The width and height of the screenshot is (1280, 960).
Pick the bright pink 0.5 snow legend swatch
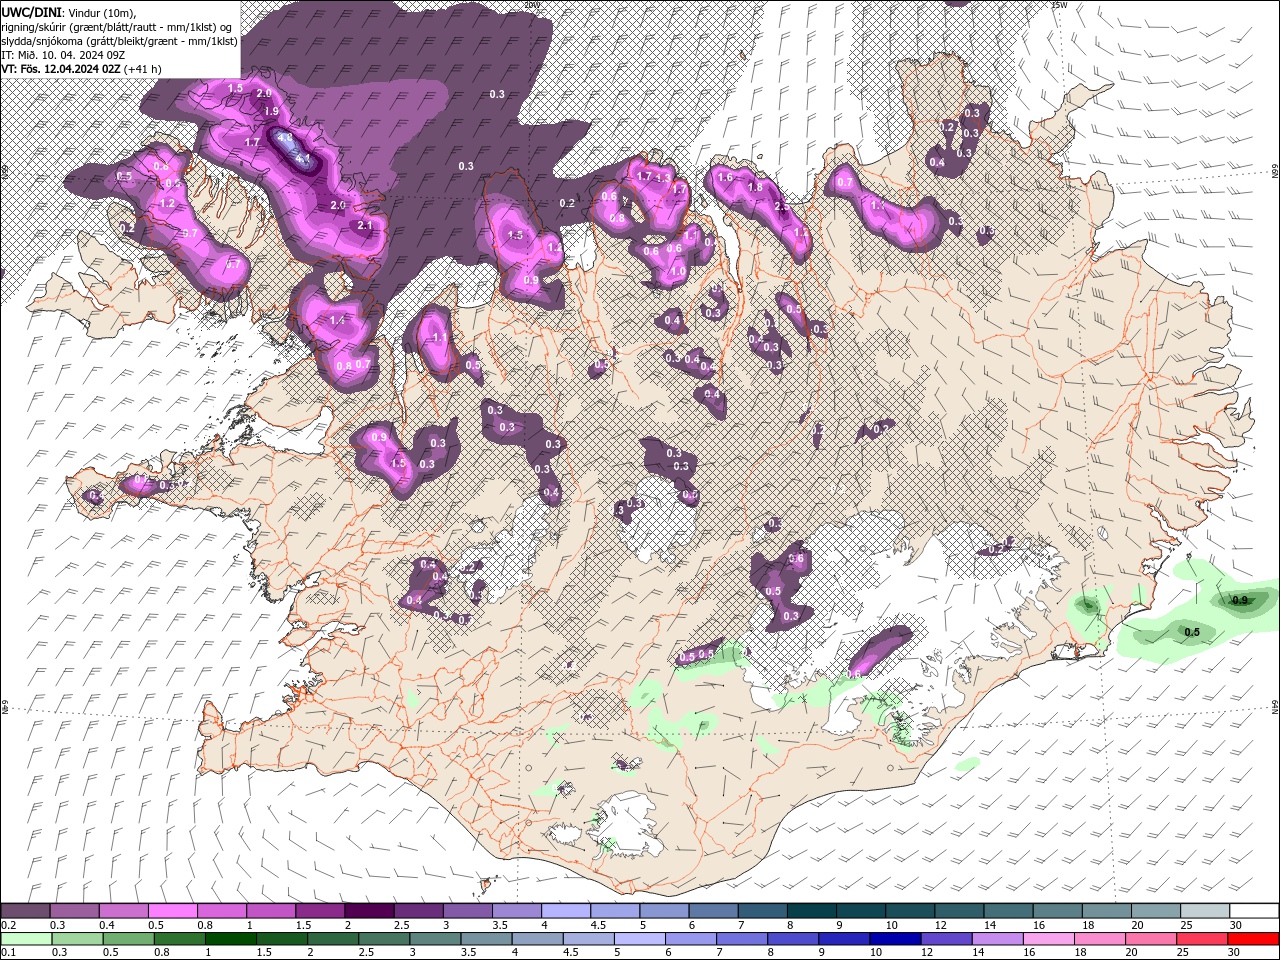coord(173,912)
